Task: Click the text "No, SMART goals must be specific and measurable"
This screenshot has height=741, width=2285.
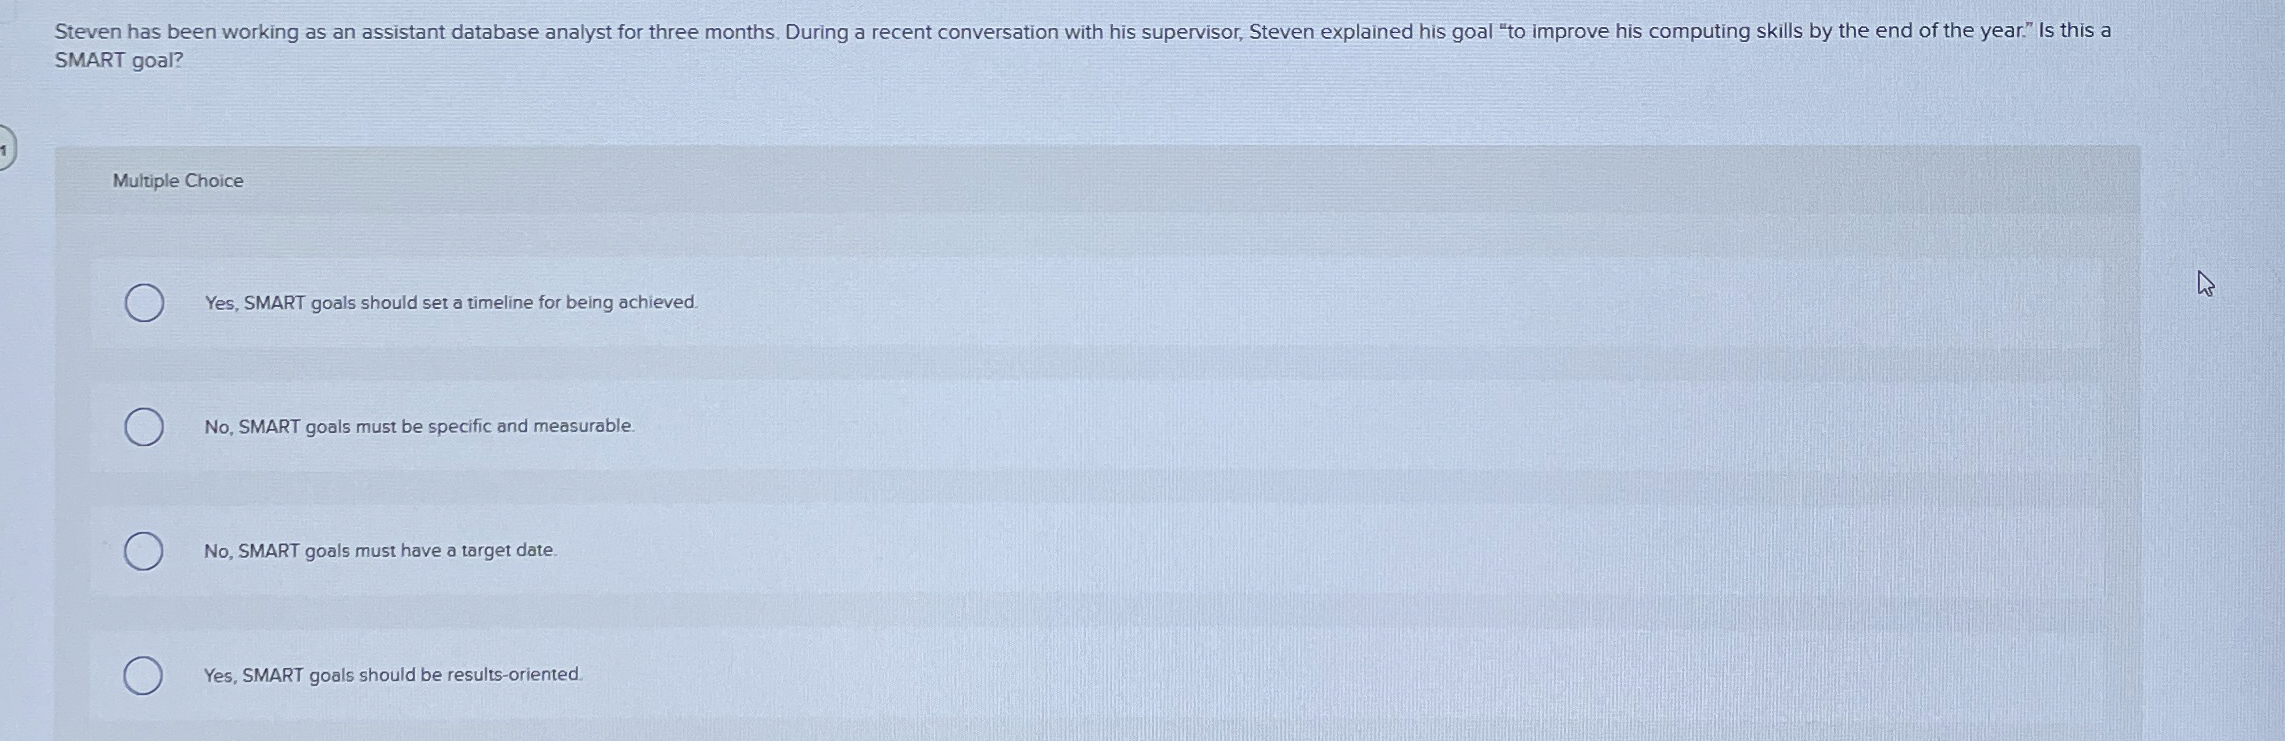Action: [x=418, y=426]
